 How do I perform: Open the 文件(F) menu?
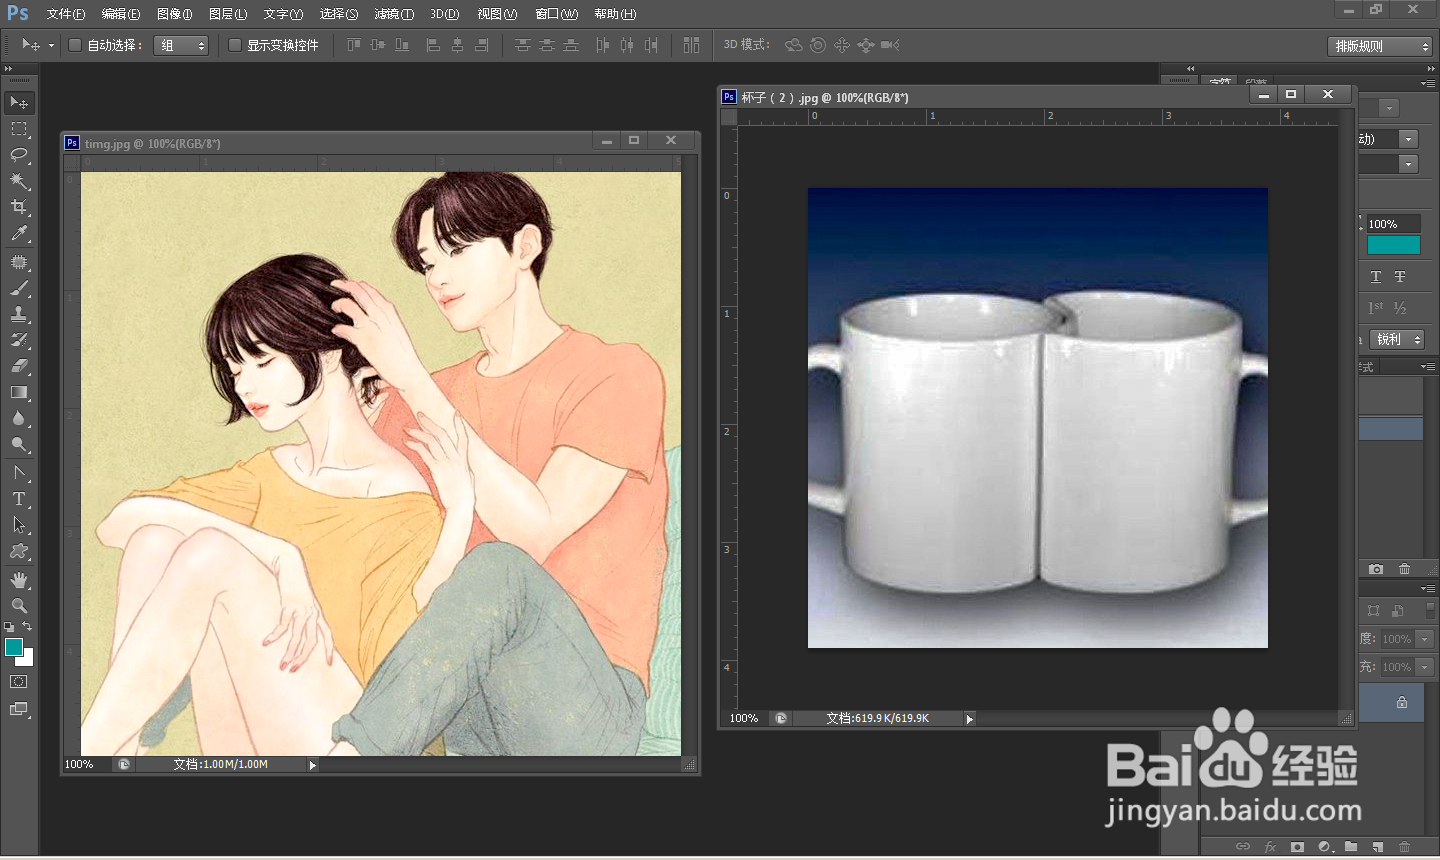(66, 14)
